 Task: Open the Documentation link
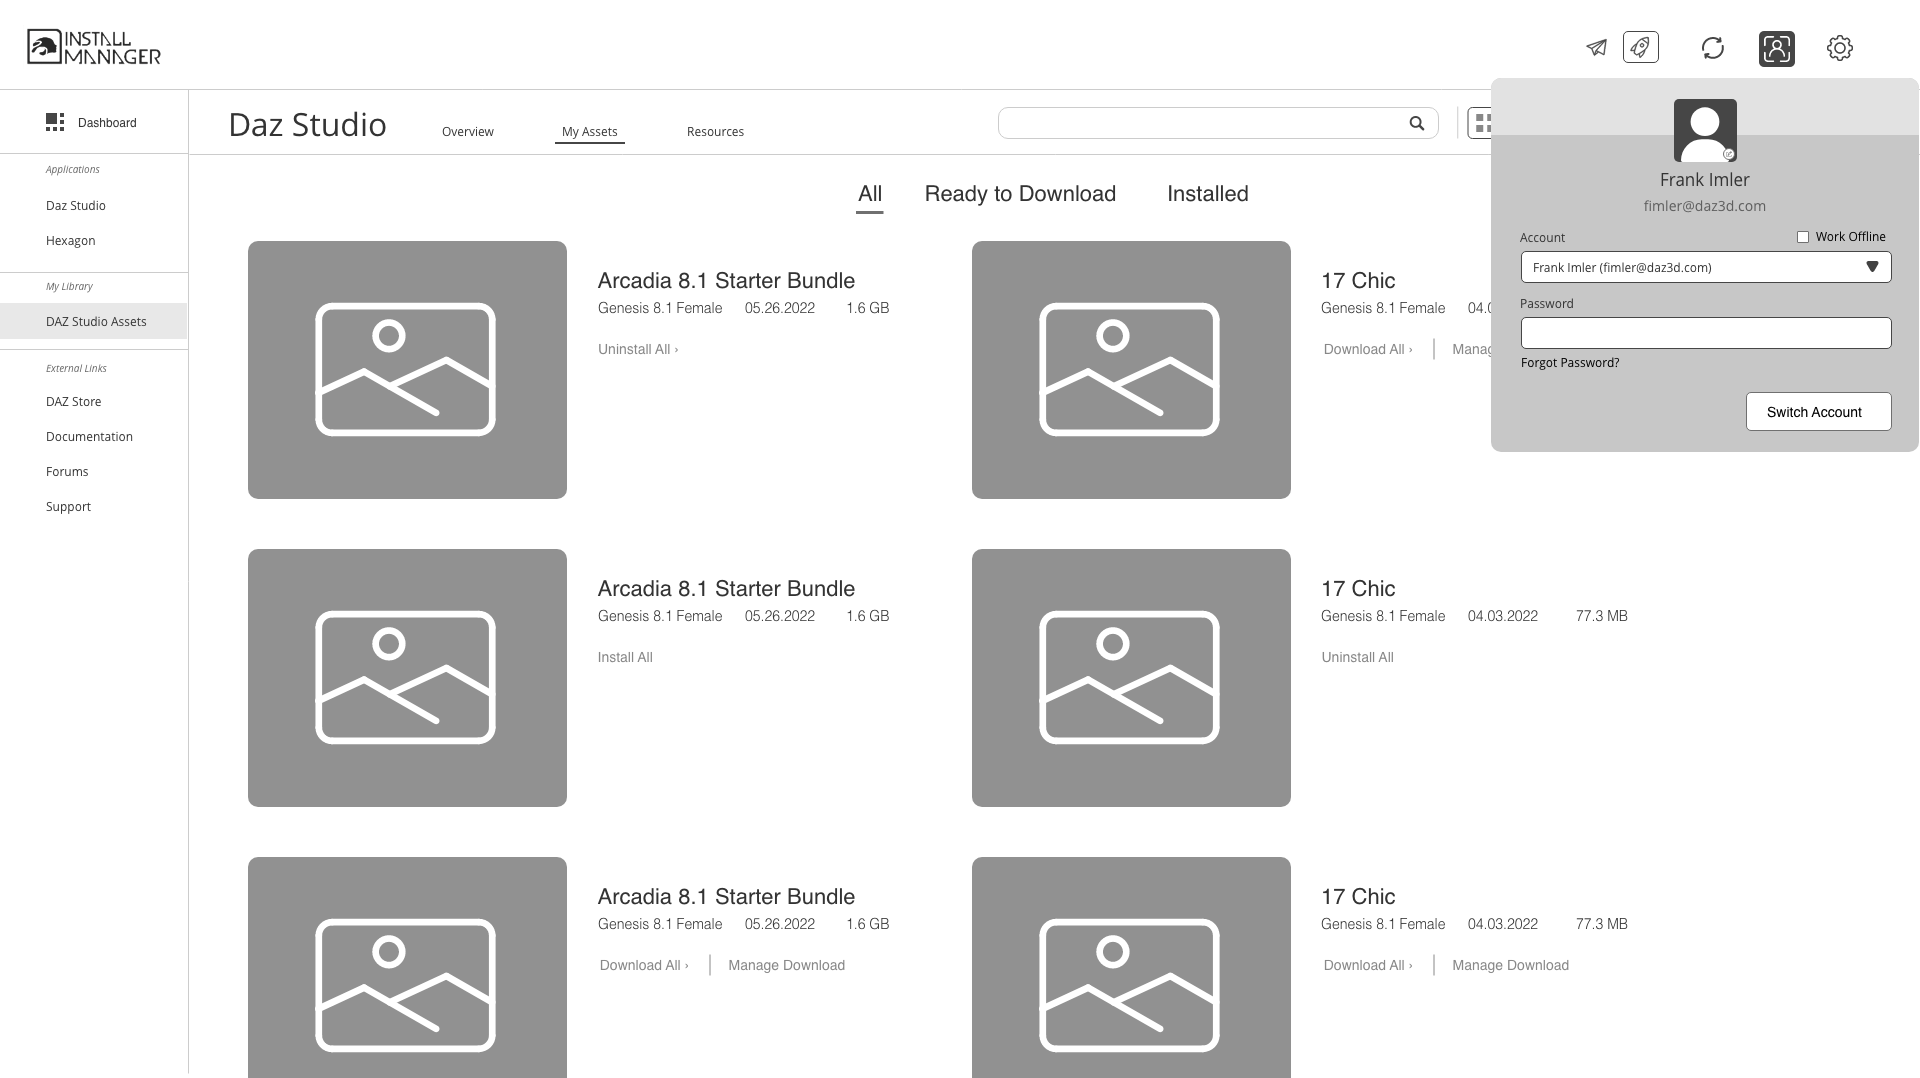[89, 437]
